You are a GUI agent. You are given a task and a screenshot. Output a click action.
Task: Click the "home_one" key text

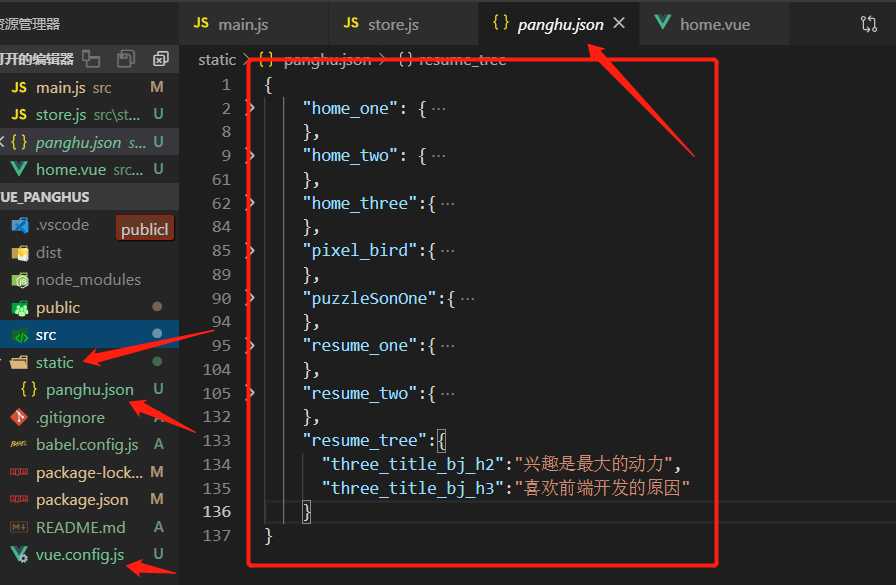(x=350, y=109)
